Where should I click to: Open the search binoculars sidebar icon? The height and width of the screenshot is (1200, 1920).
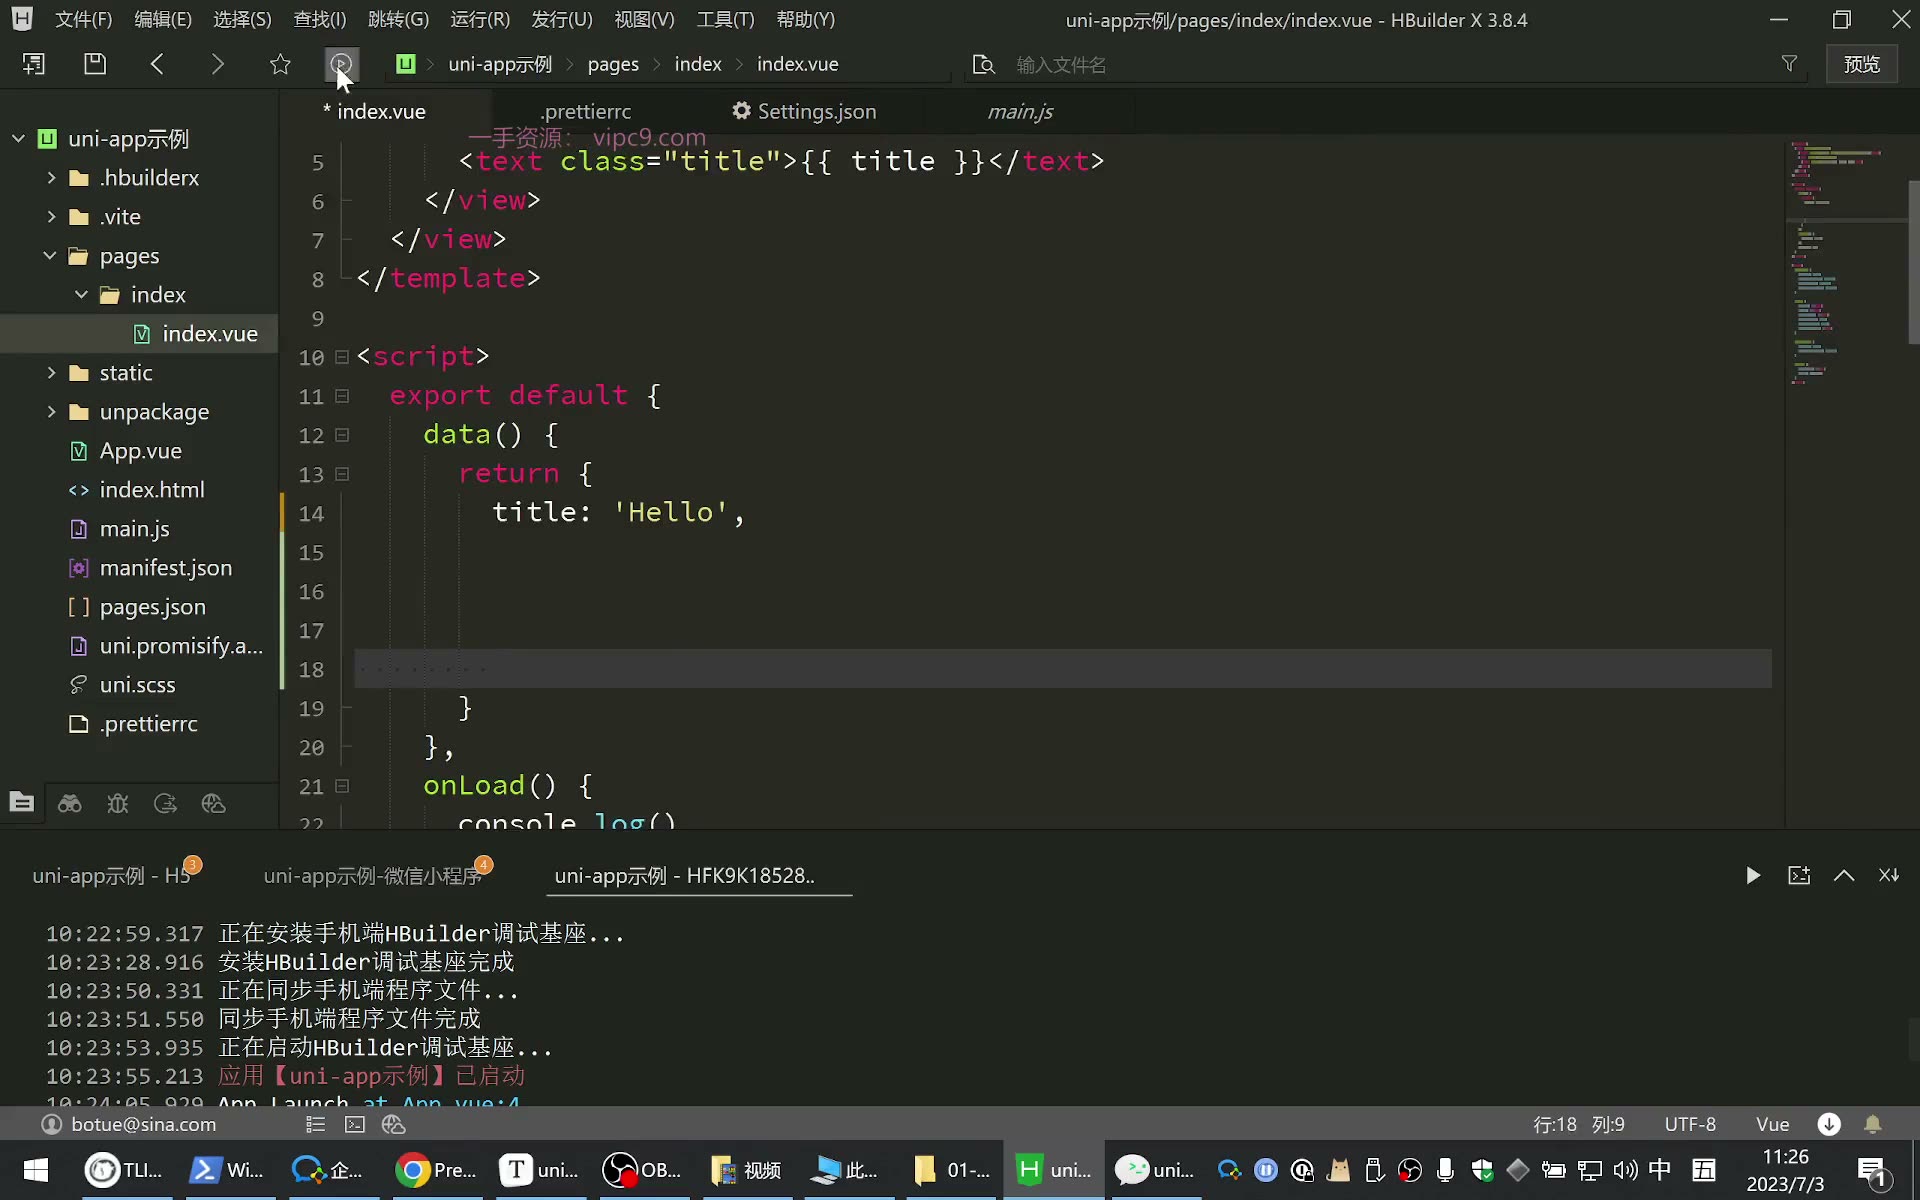(x=69, y=803)
